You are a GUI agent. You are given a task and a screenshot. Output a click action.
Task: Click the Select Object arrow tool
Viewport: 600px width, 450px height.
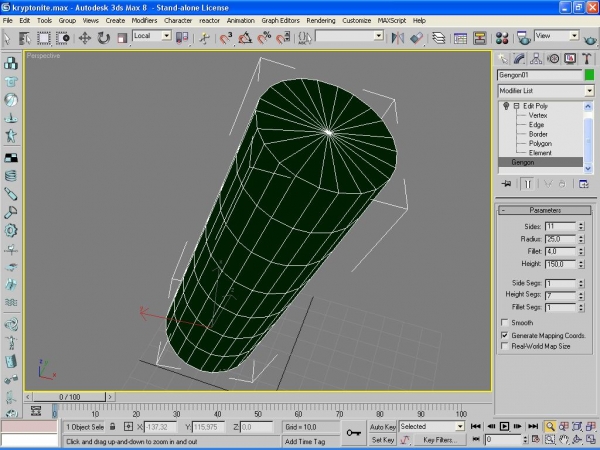pos(7,38)
